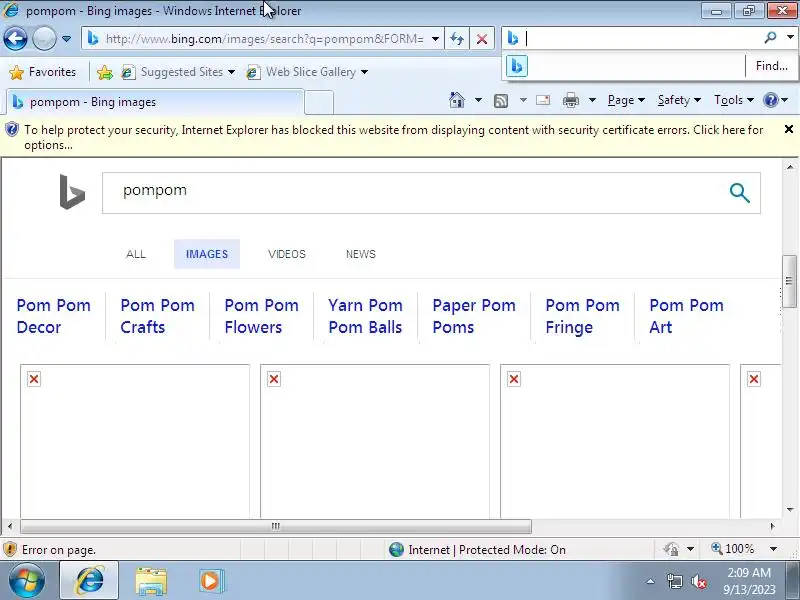This screenshot has height=600, width=800.
Task: Switch to the ALL results tab
Action: [x=136, y=254]
